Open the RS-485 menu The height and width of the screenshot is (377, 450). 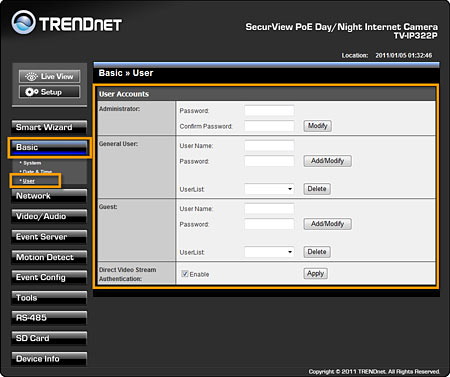[x=49, y=318]
